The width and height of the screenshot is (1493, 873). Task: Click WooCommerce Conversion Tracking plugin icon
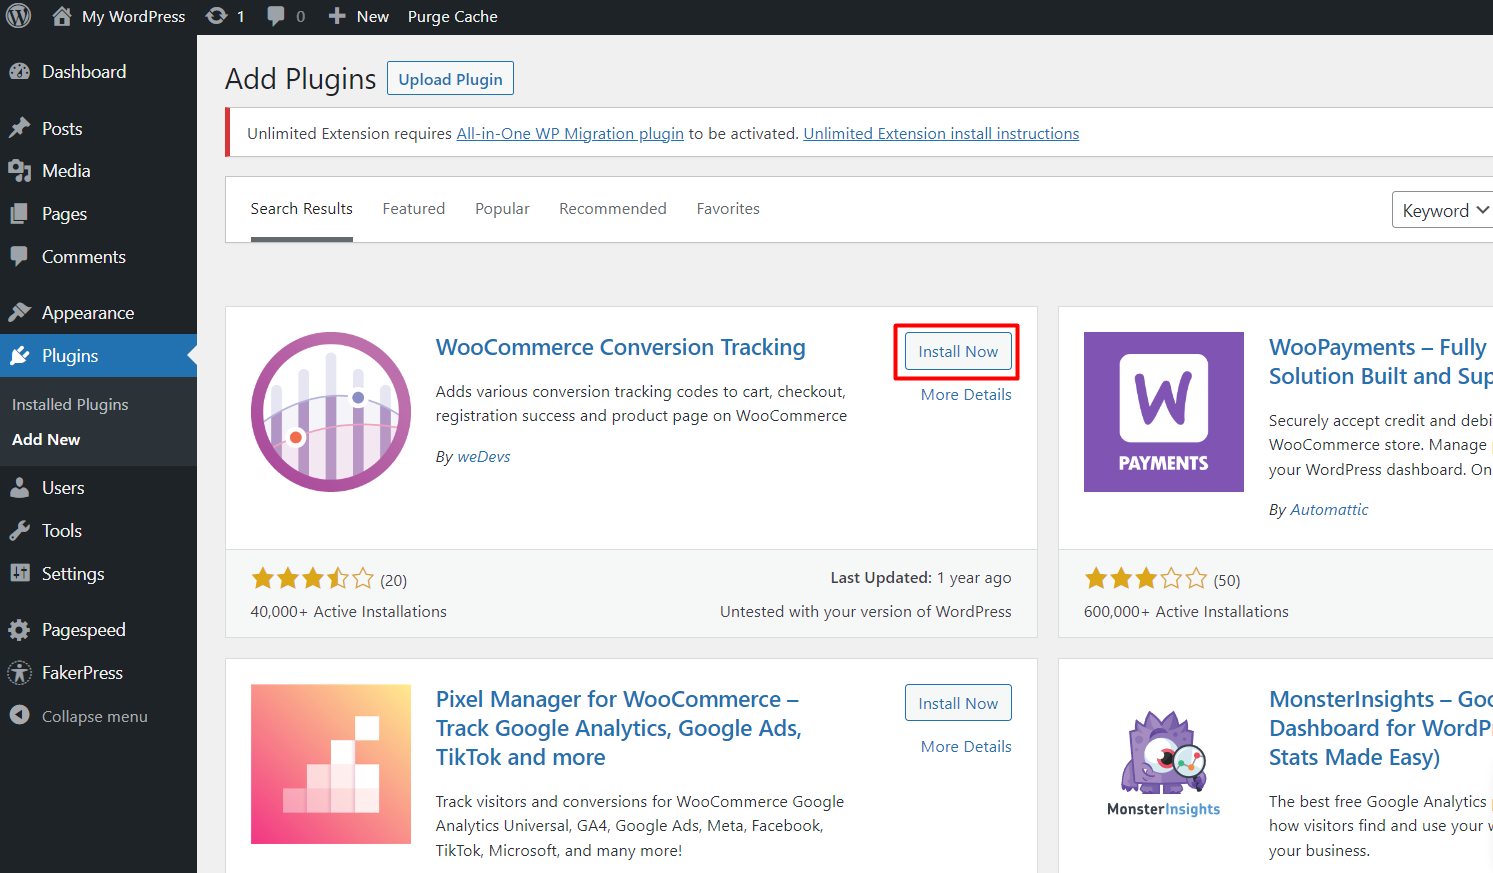point(331,412)
